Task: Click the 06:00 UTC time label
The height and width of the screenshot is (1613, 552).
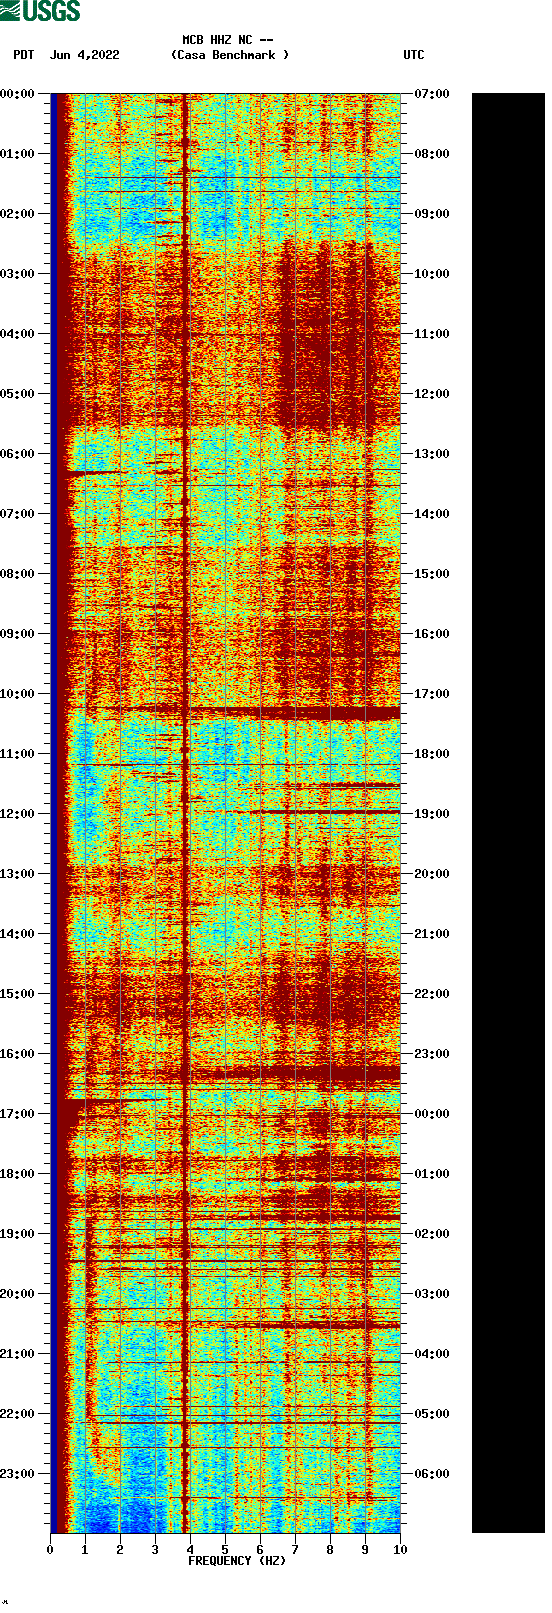Action: 432,1474
